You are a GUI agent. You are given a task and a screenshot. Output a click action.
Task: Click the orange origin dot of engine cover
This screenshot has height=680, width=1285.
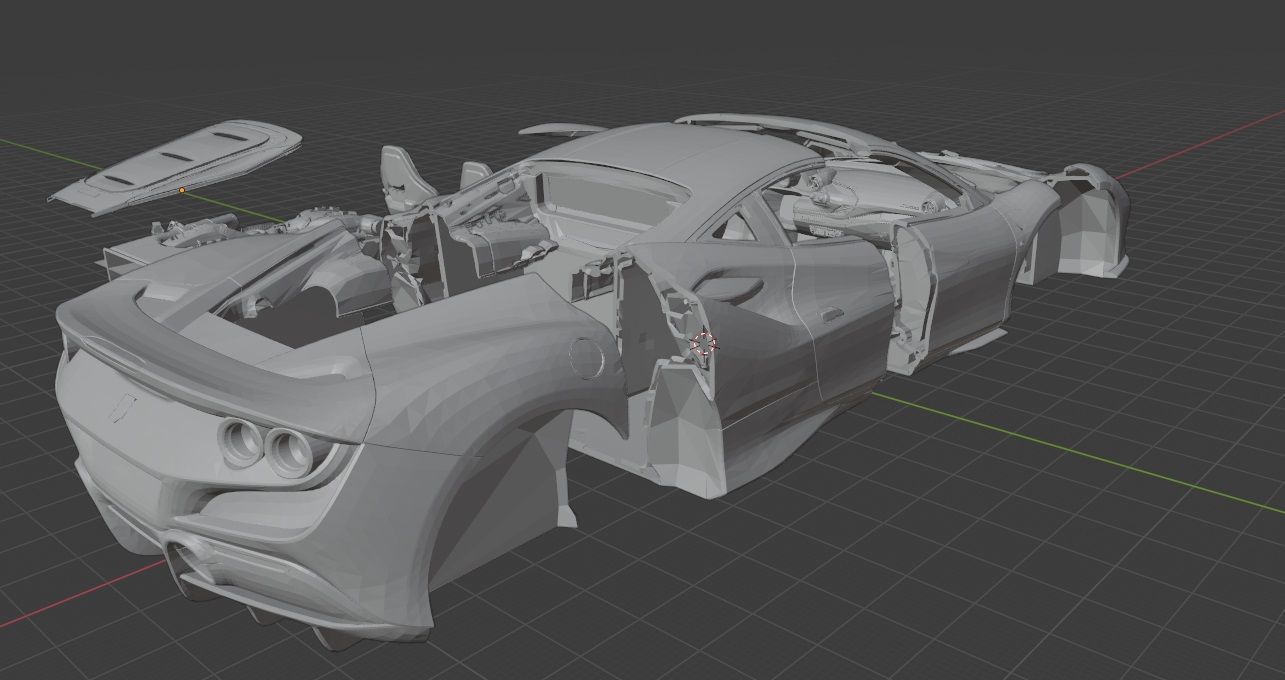182,190
